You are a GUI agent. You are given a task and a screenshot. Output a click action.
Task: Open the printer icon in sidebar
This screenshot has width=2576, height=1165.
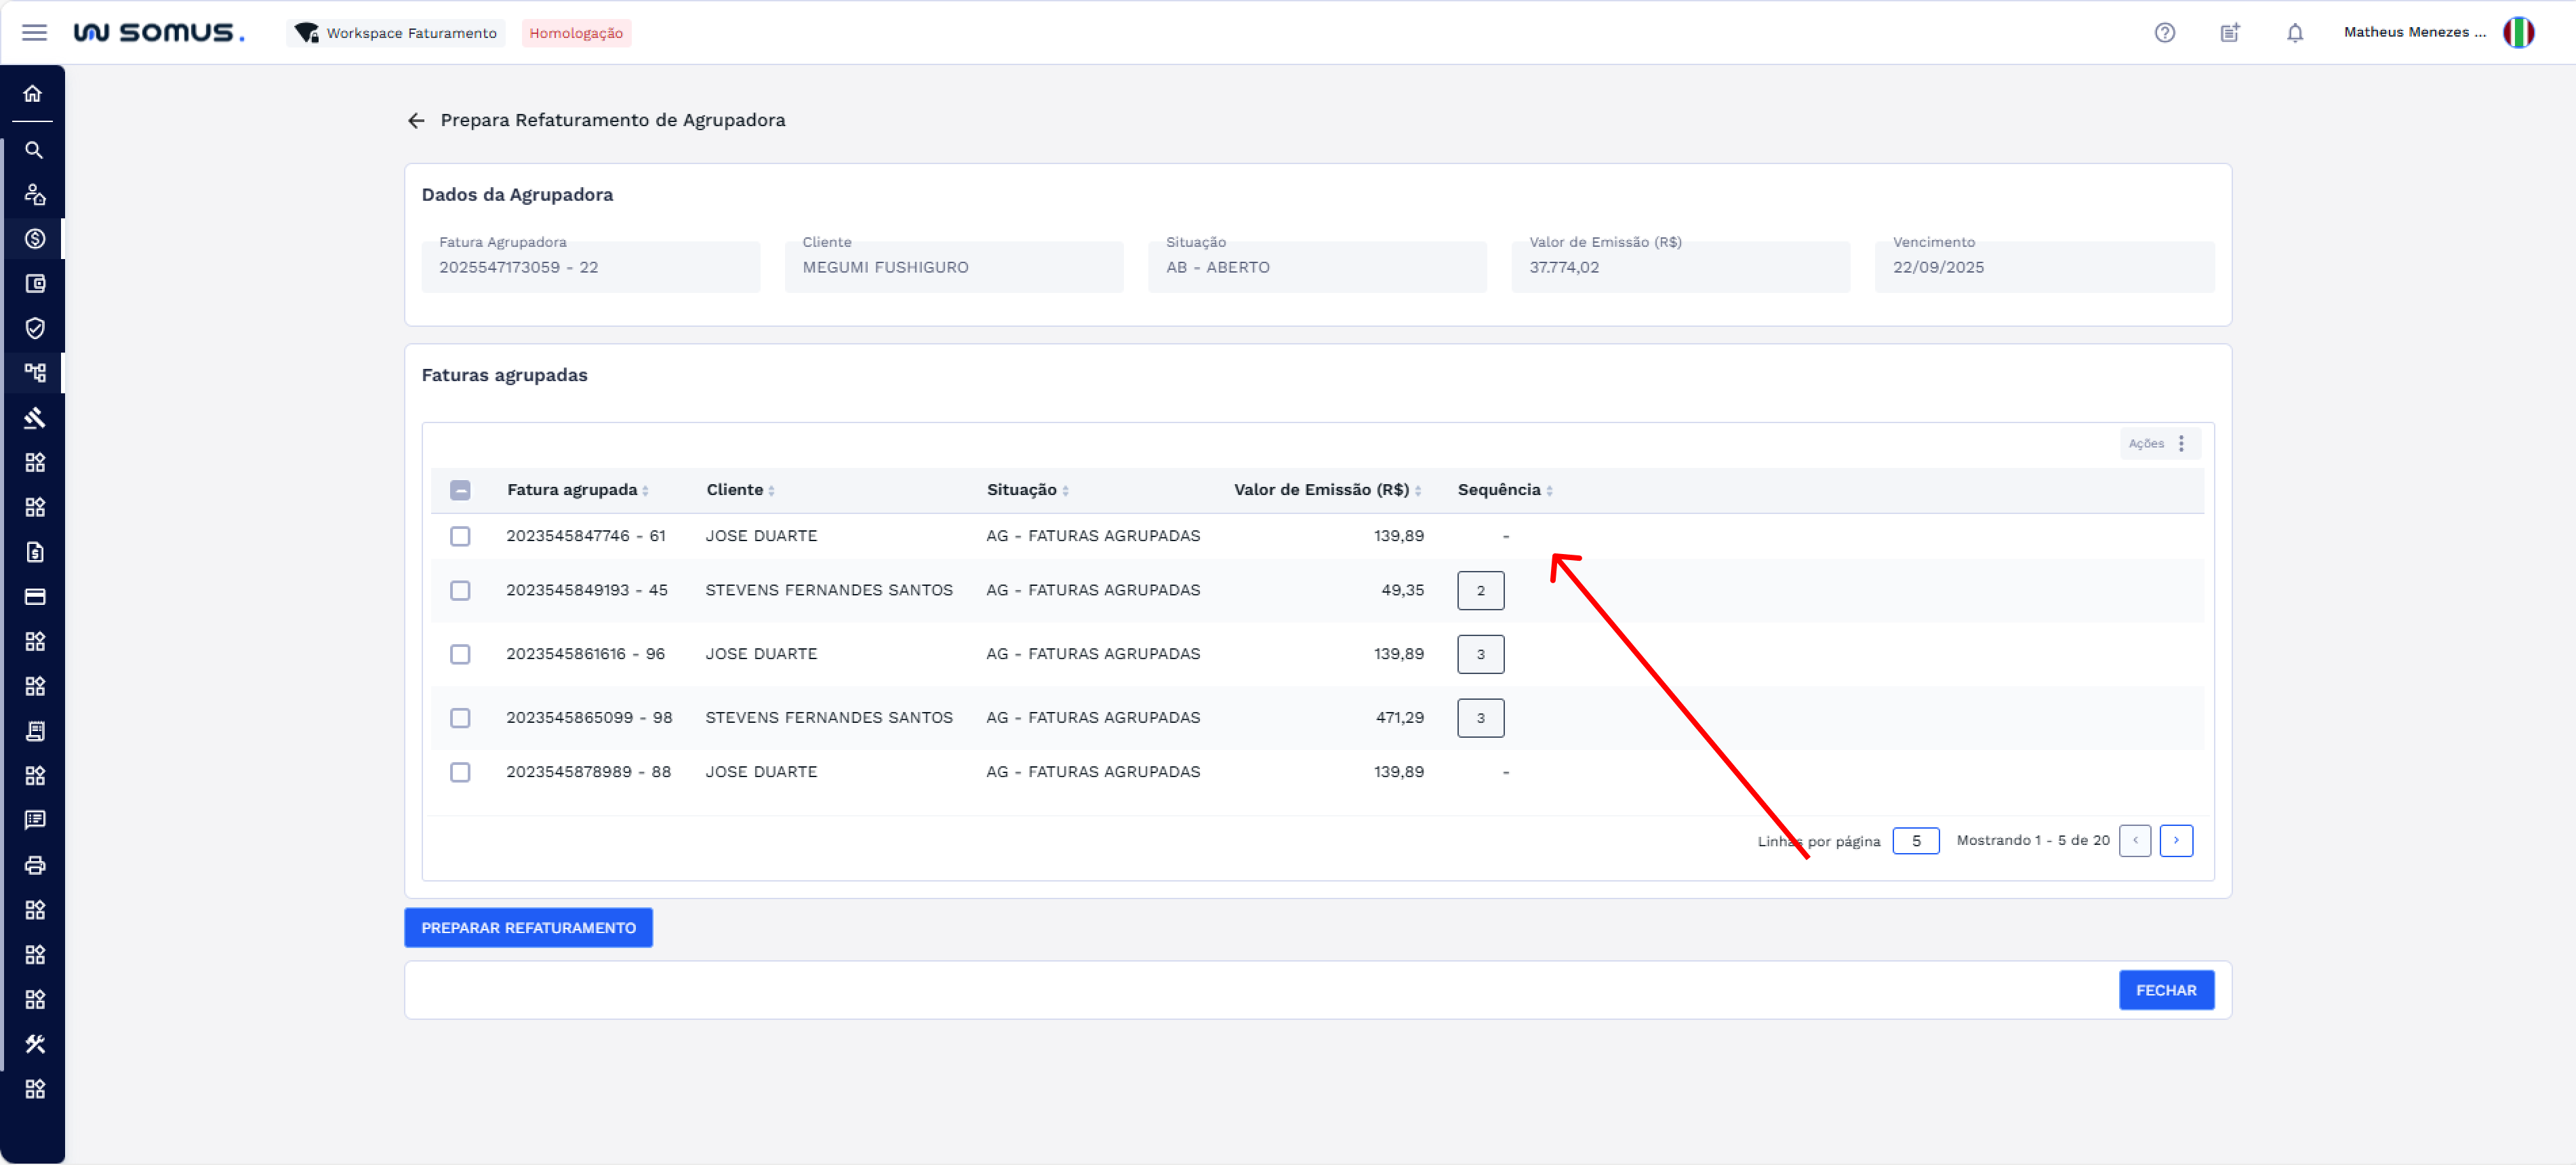(34, 865)
